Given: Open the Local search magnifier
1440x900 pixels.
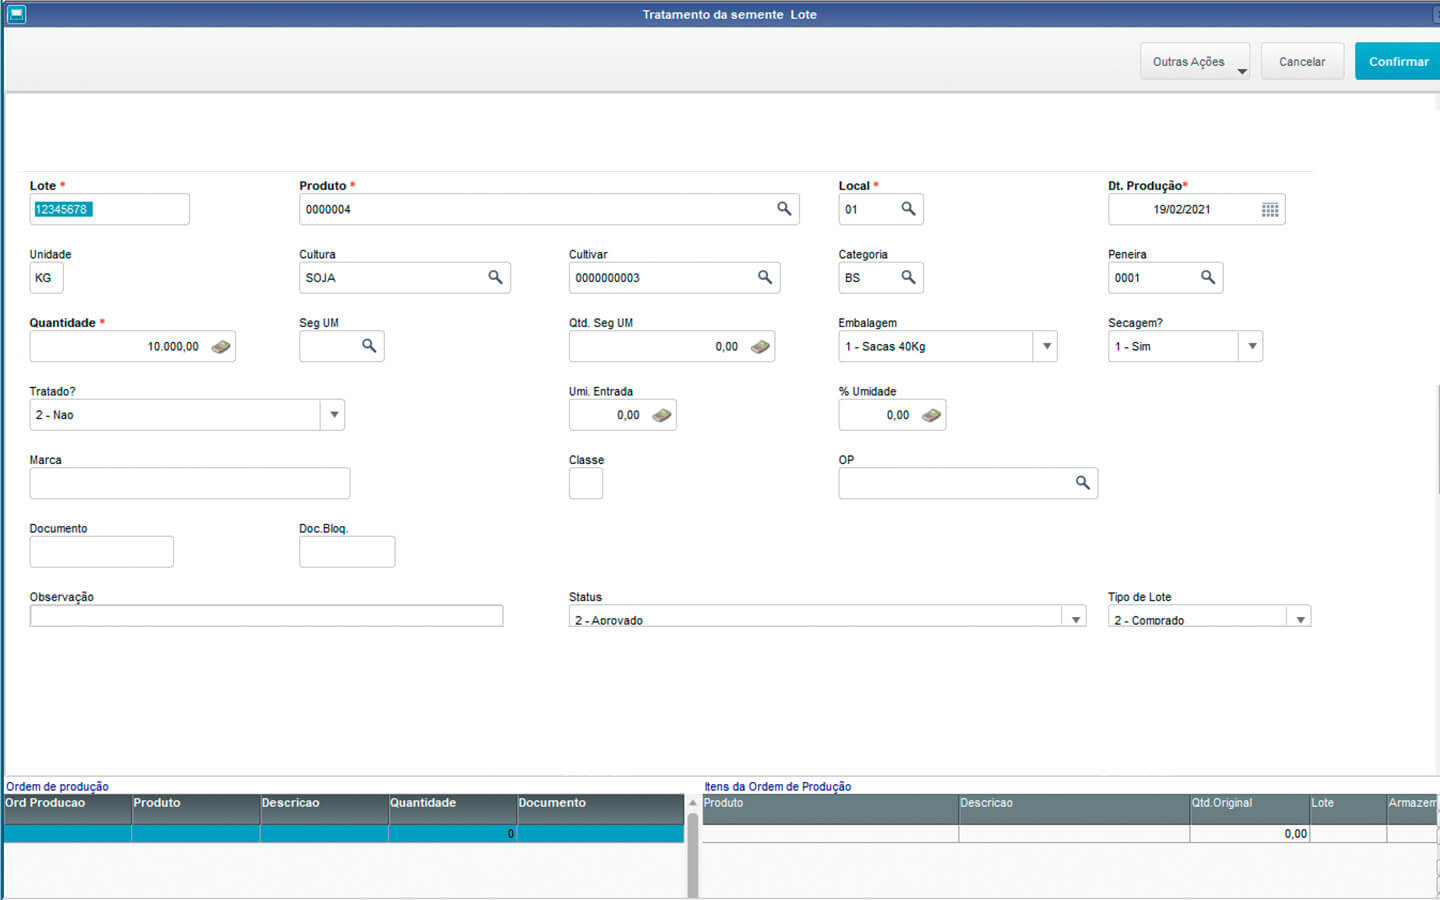Looking at the screenshot, I should (x=908, y=209).
